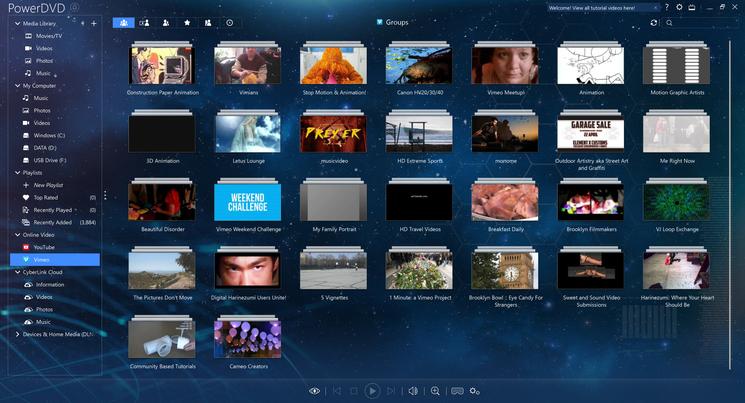
Task: Click inside the search input field
Action: pyautogui.click(x=703, y=22)
